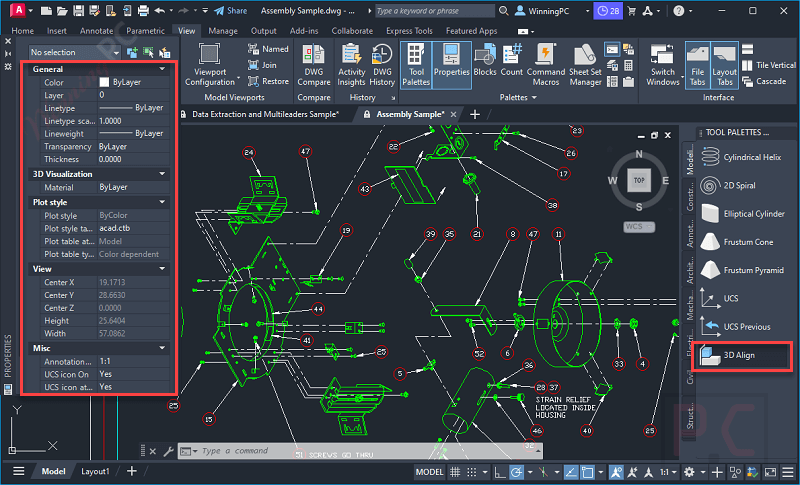Select Elliptical Cylinder tool
The width and height of the screenshot is (800, 485).
[x=742, y=214]
